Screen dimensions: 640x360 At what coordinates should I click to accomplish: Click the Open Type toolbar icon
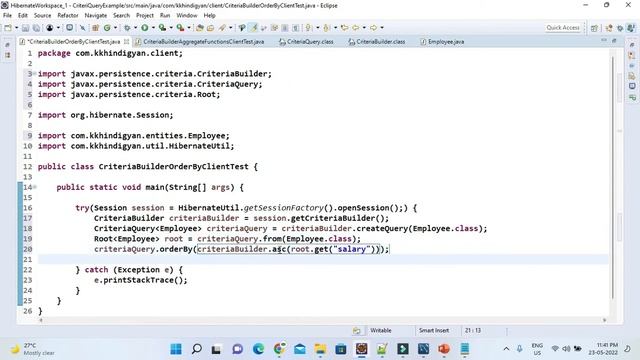tap(200, 28)
